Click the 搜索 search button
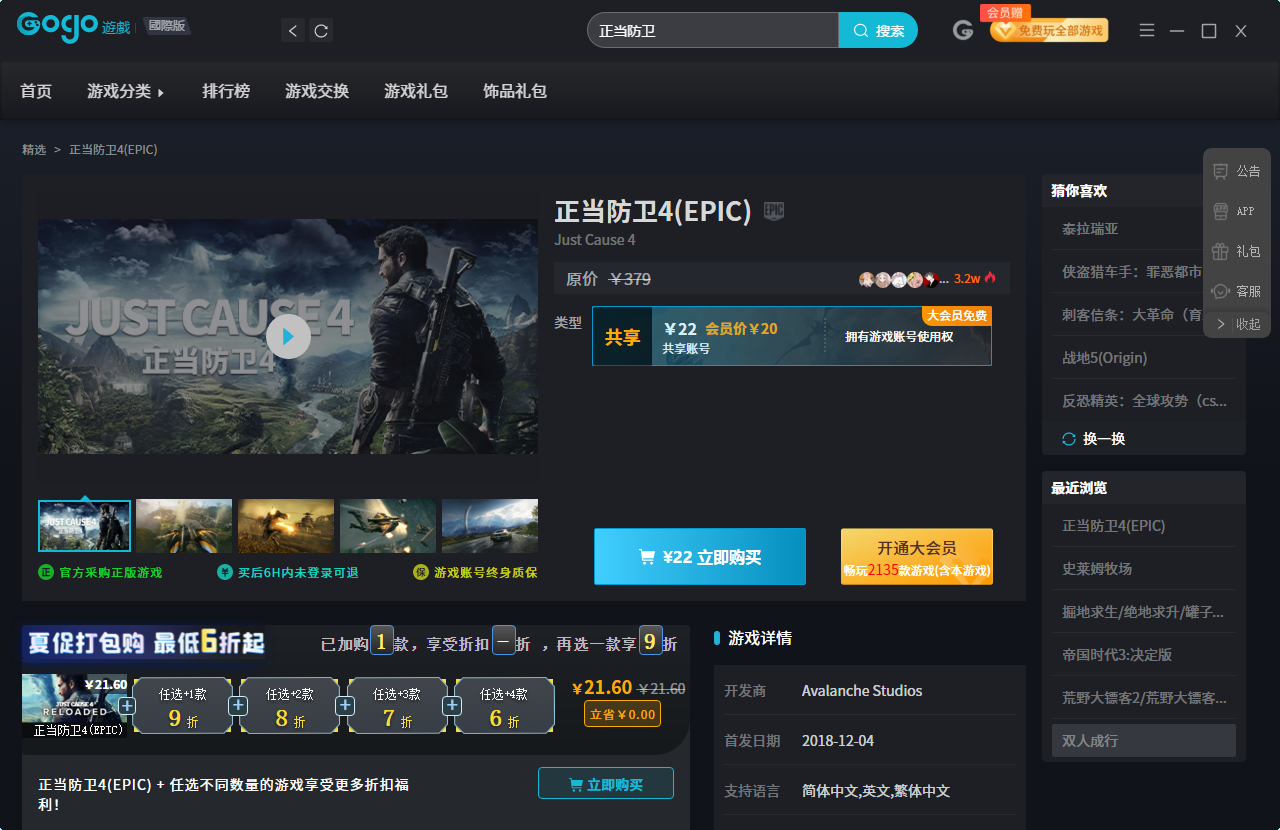The width and height of the screenshot is (1280, 830). click(878, 31)
